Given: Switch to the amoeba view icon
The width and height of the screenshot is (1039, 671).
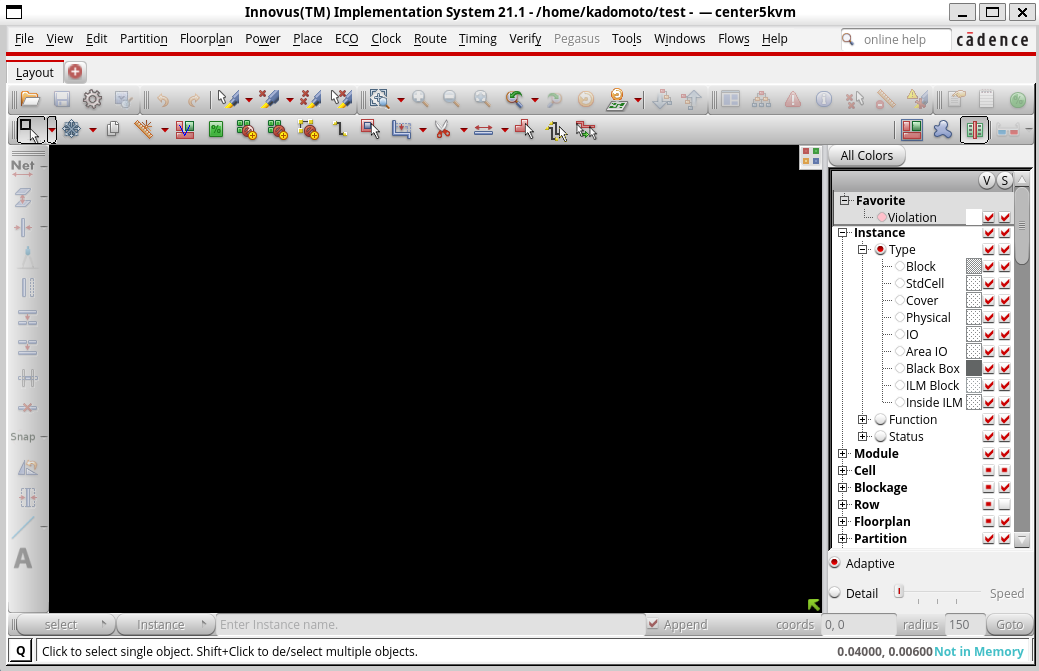Looking at the screenshot, I should point(942,130).
